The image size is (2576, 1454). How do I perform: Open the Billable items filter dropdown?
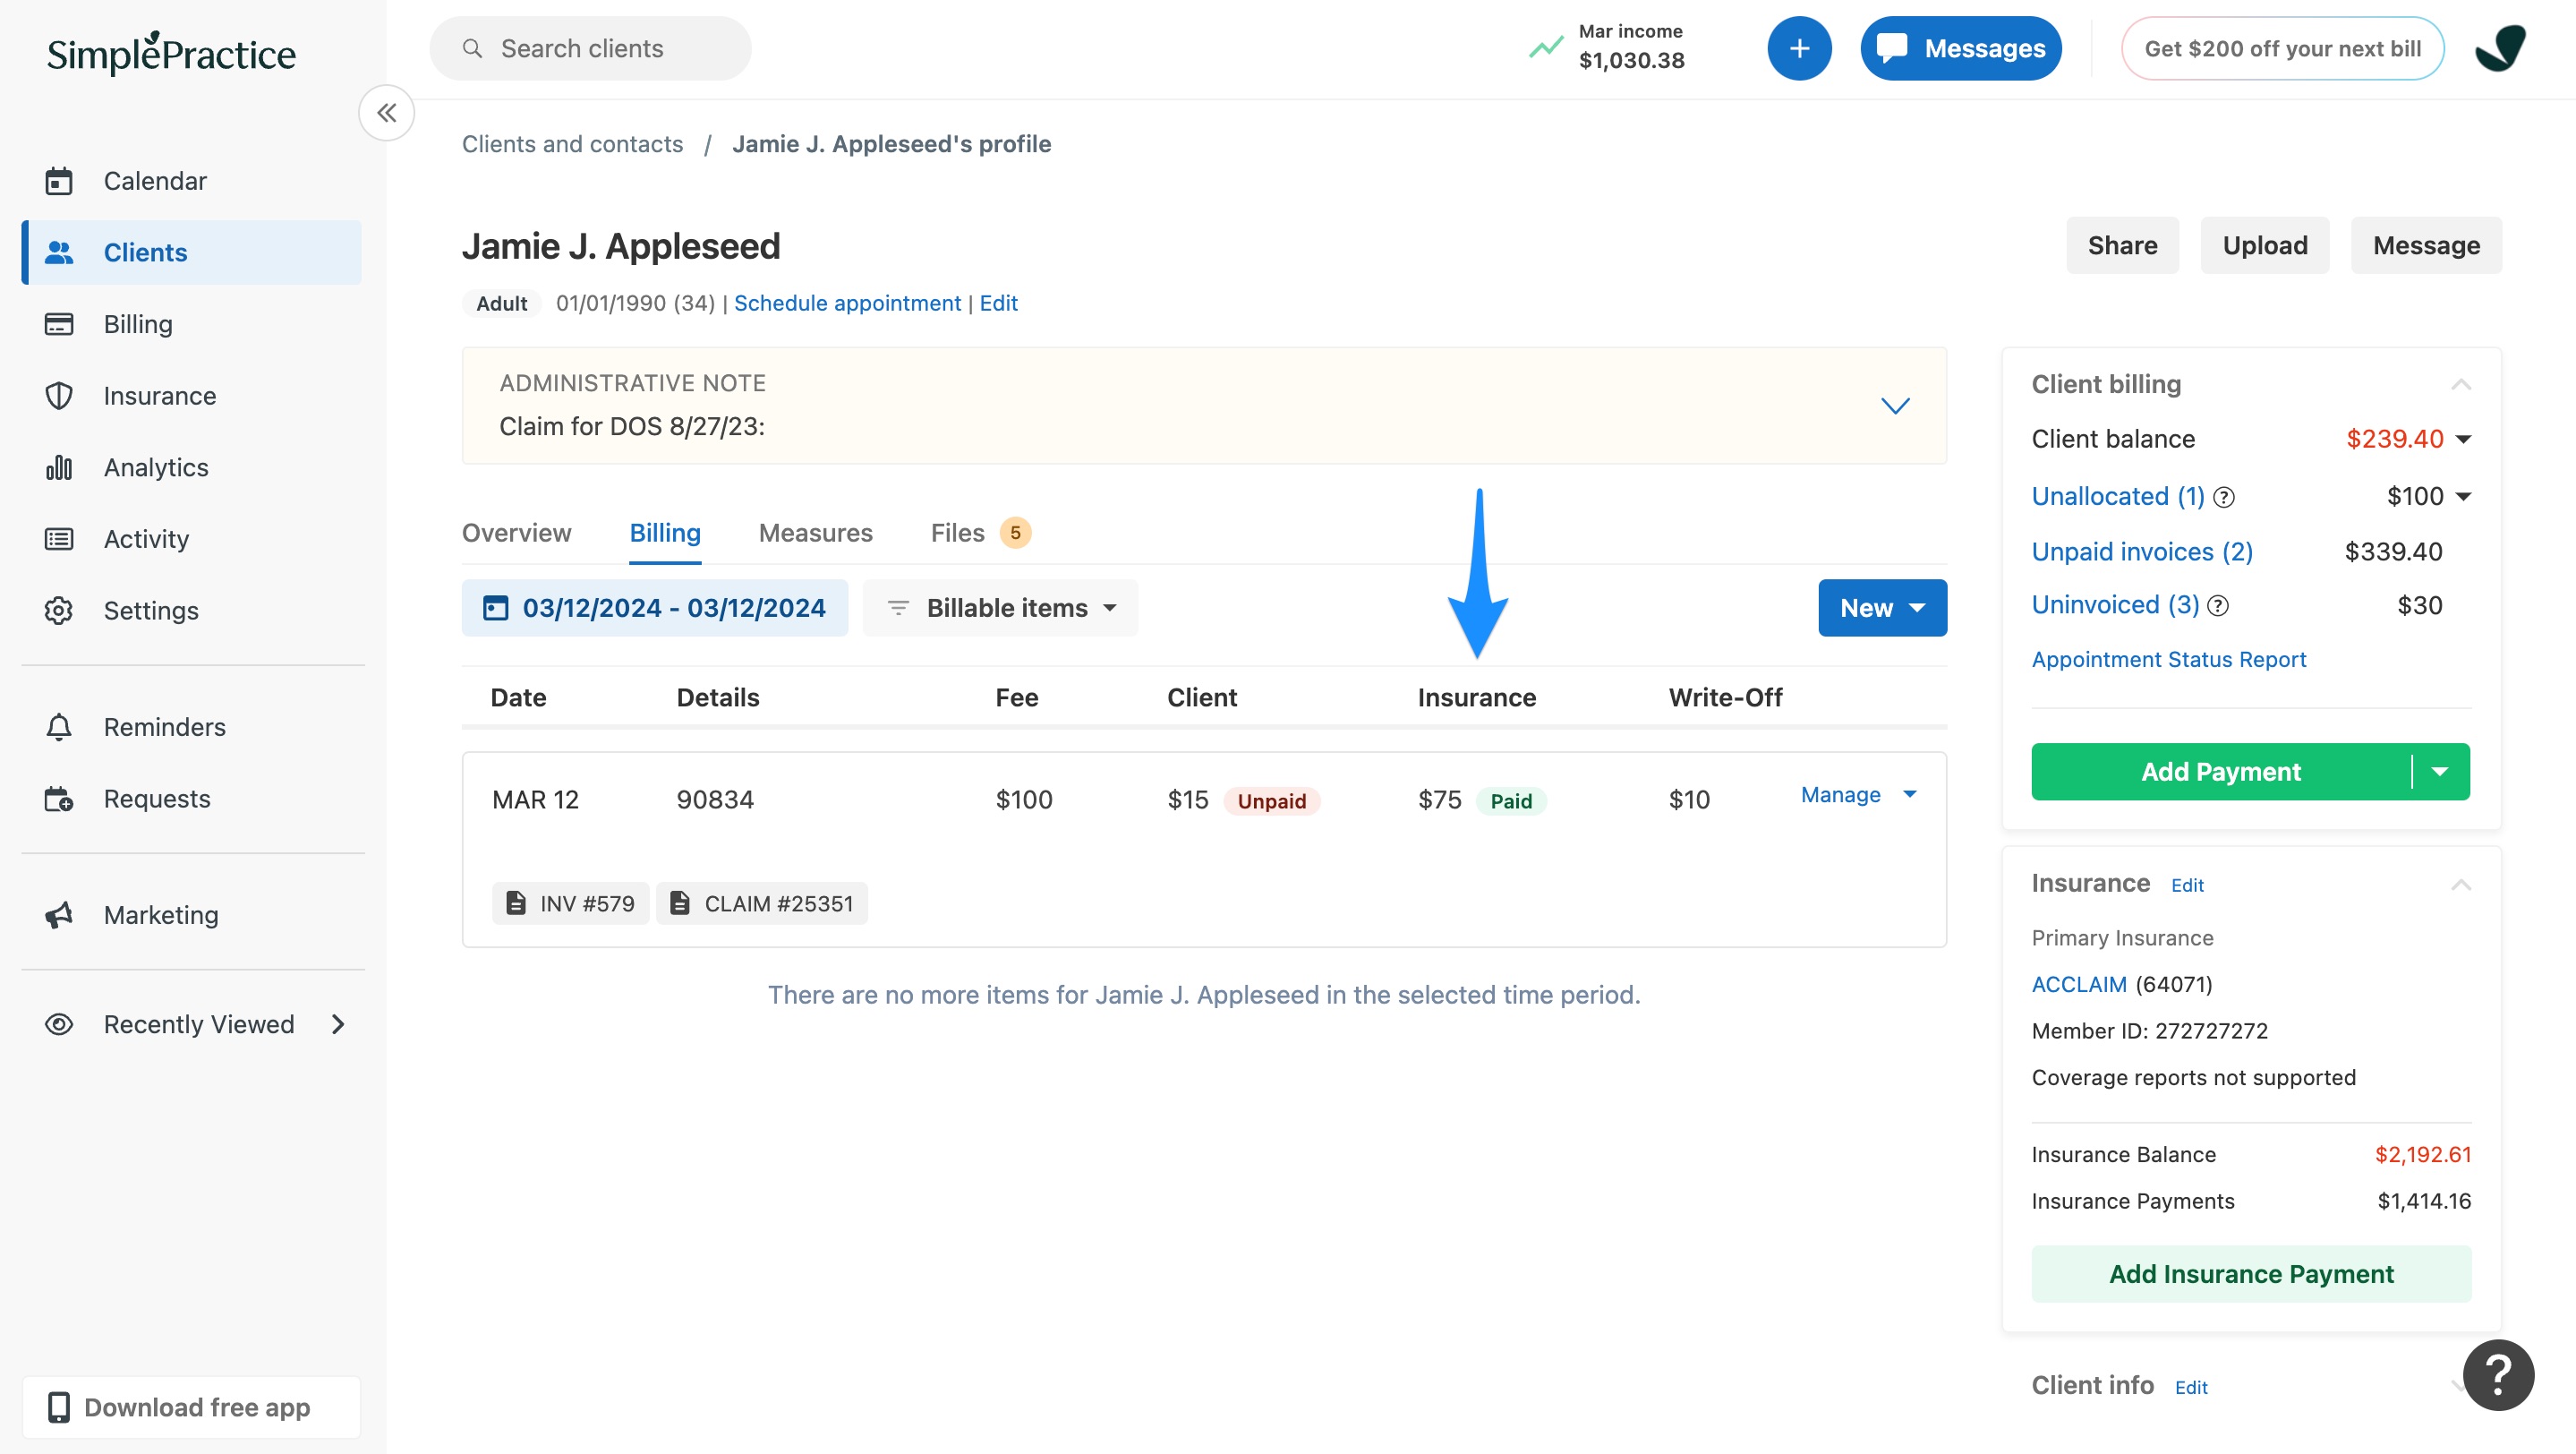click(1000, 608)
